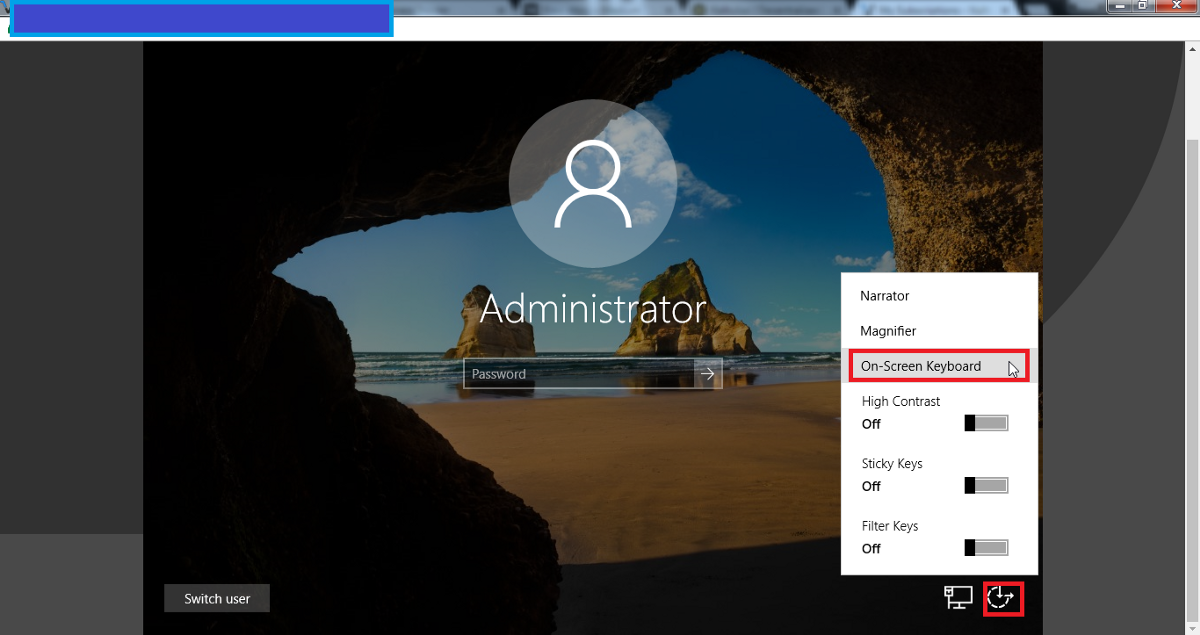This screenshot has height=635, width=1200.
Task: Enable Sticky Keys switch
Action: coord(986,486)
